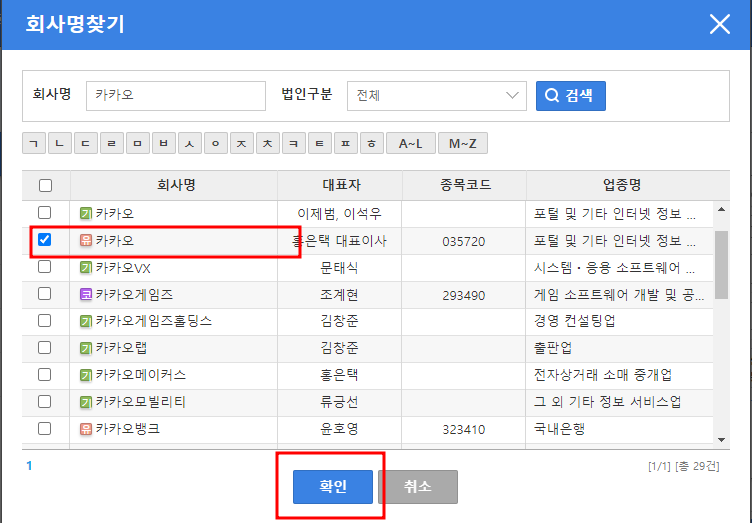Click representative name 조계현
This screenshot has width=752, height=523.
click(339, 294)
